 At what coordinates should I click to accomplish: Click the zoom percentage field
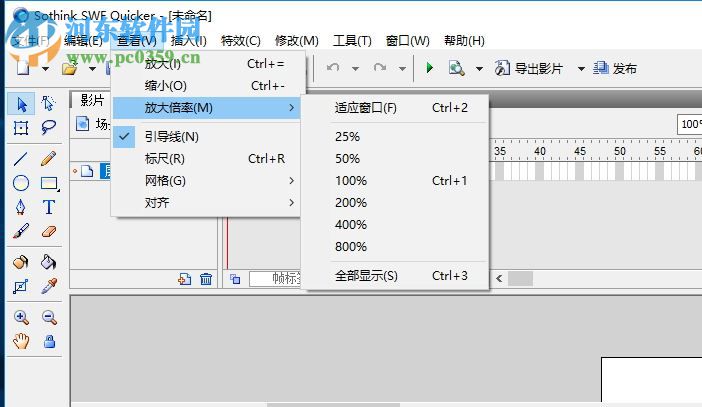(689, 124)
